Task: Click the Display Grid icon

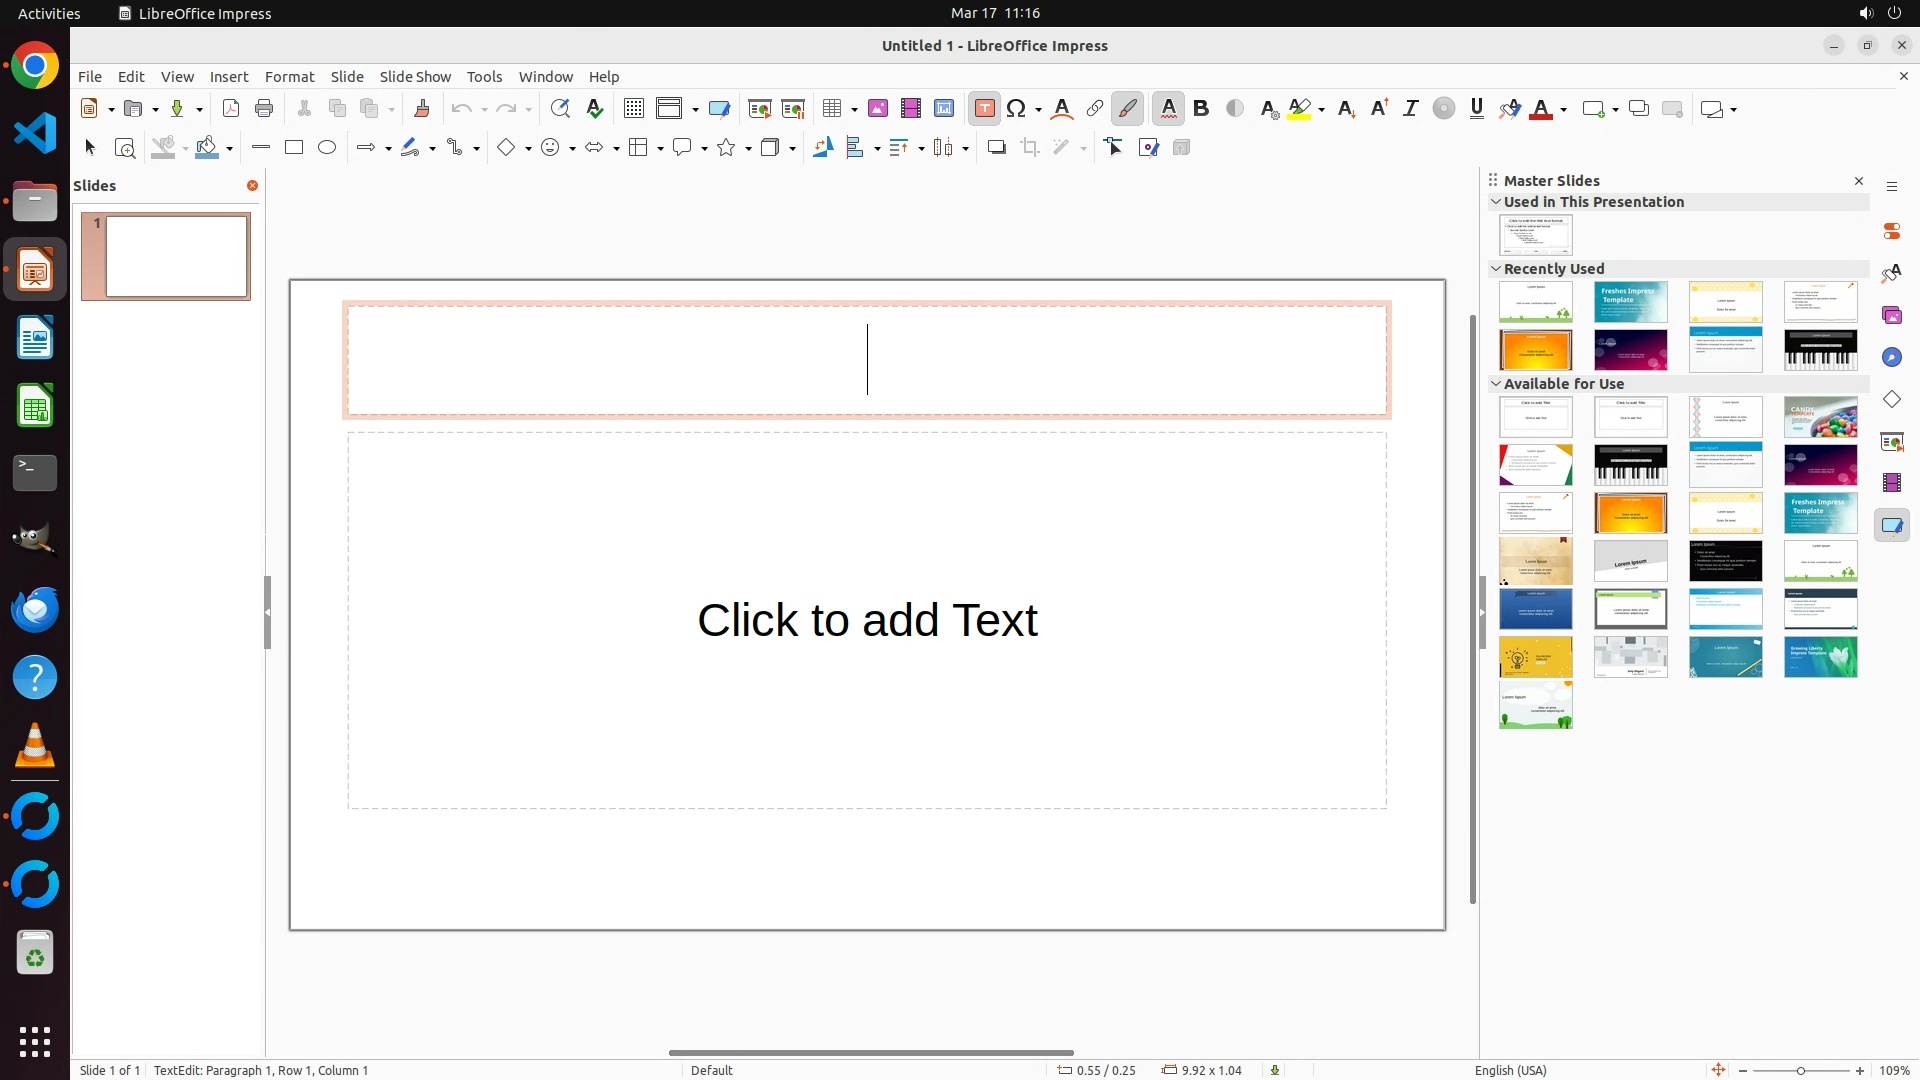Action: click(633, 109)
